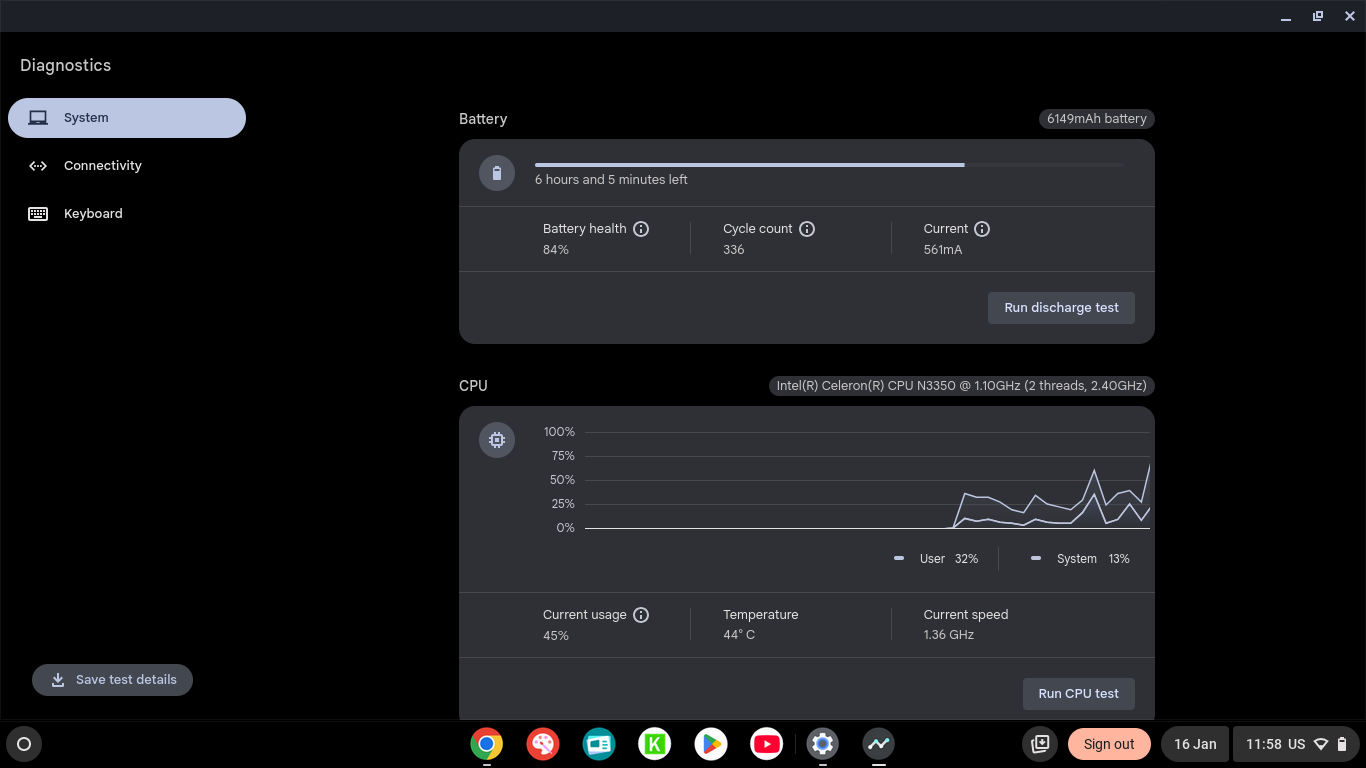Run the battery discharge test
The height and width of the screenshot is (768, 1366).
[x=1061, y=308]
